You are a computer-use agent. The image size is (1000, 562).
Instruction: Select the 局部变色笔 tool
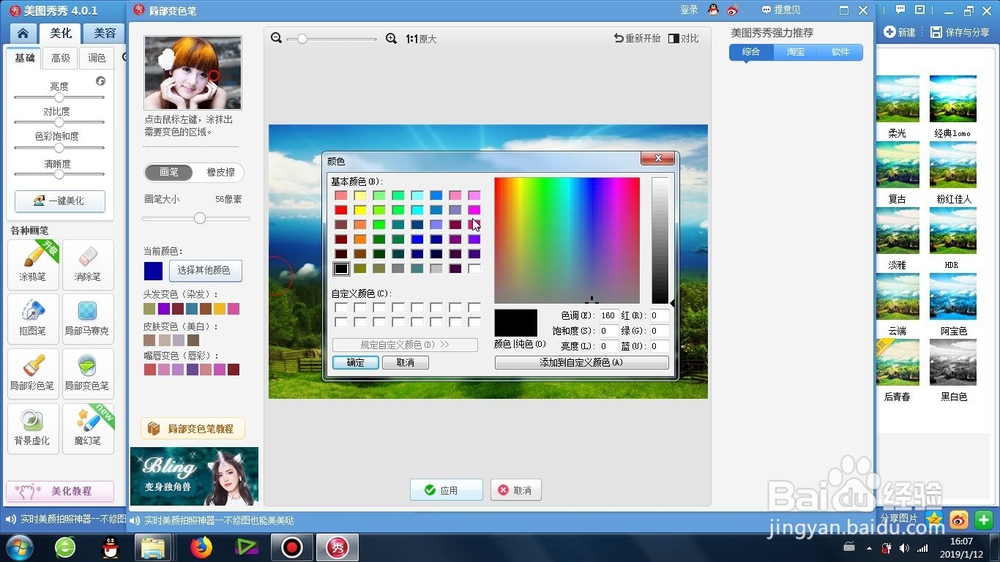(x=88, y=373)
